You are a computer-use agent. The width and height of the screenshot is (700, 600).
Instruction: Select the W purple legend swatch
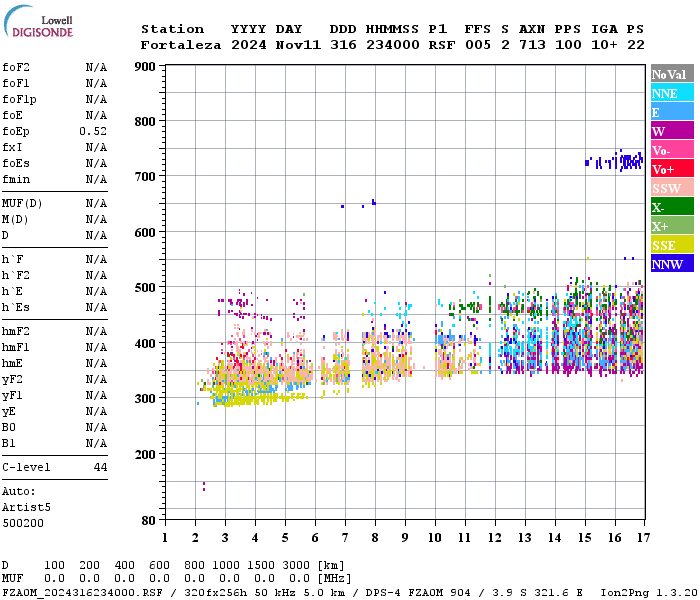coord(672,131)
